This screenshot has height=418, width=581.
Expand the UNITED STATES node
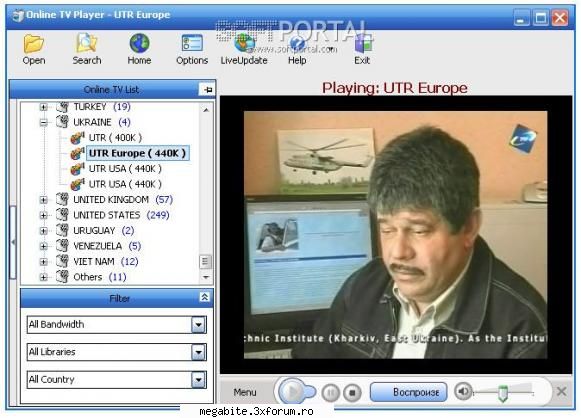43,215
